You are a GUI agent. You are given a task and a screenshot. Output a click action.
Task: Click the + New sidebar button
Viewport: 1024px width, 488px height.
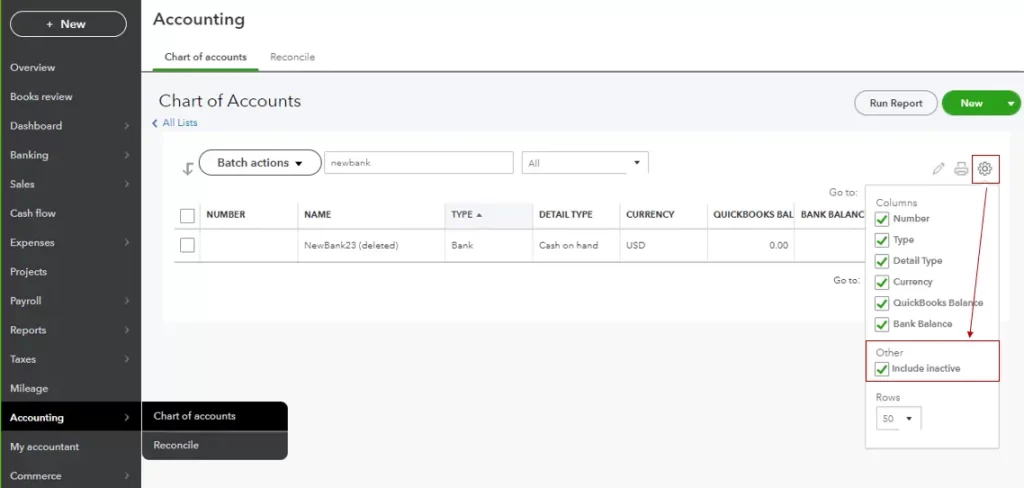pyautogui.click(x=69, y=24)
